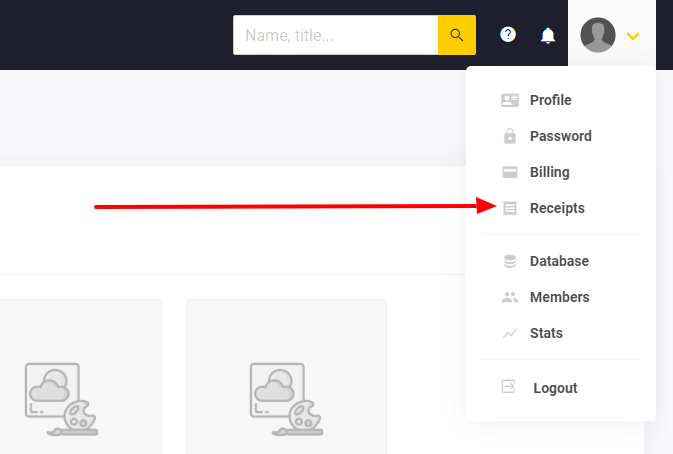Click the Receipts document icon
The image size is (673, 454).
pyautogui.click(x=510, y=208)
